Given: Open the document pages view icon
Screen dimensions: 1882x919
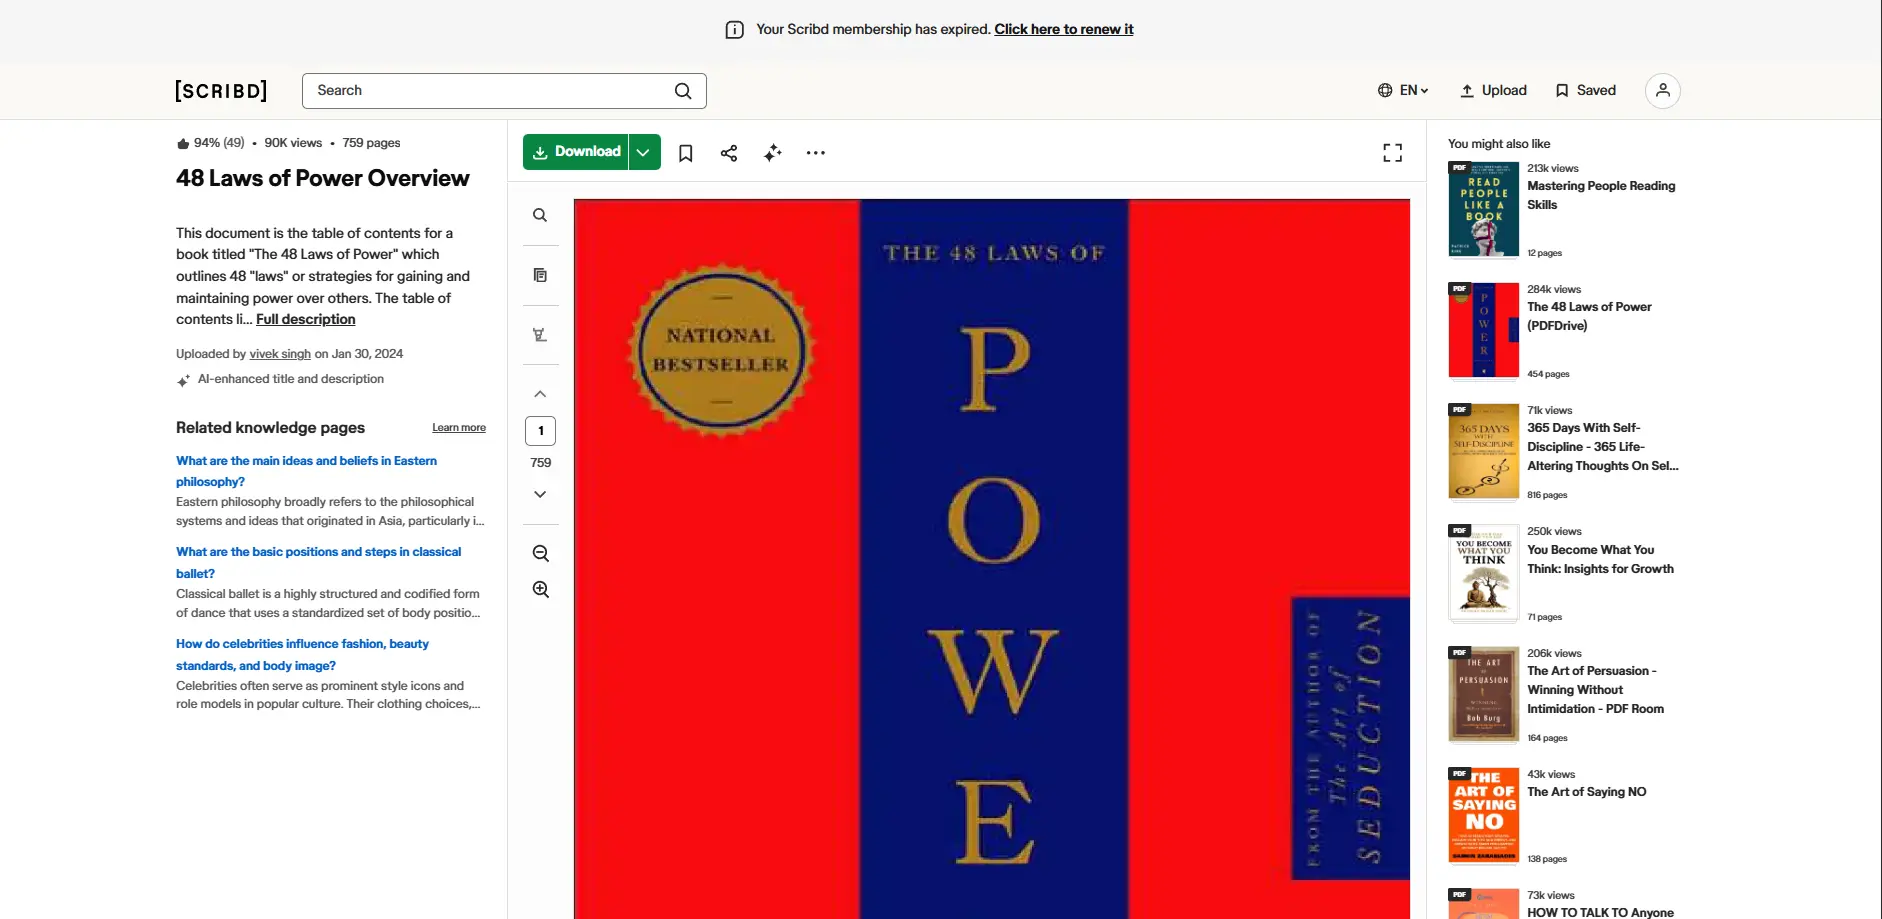Looking at the screenshot, I should click(540, 275).
